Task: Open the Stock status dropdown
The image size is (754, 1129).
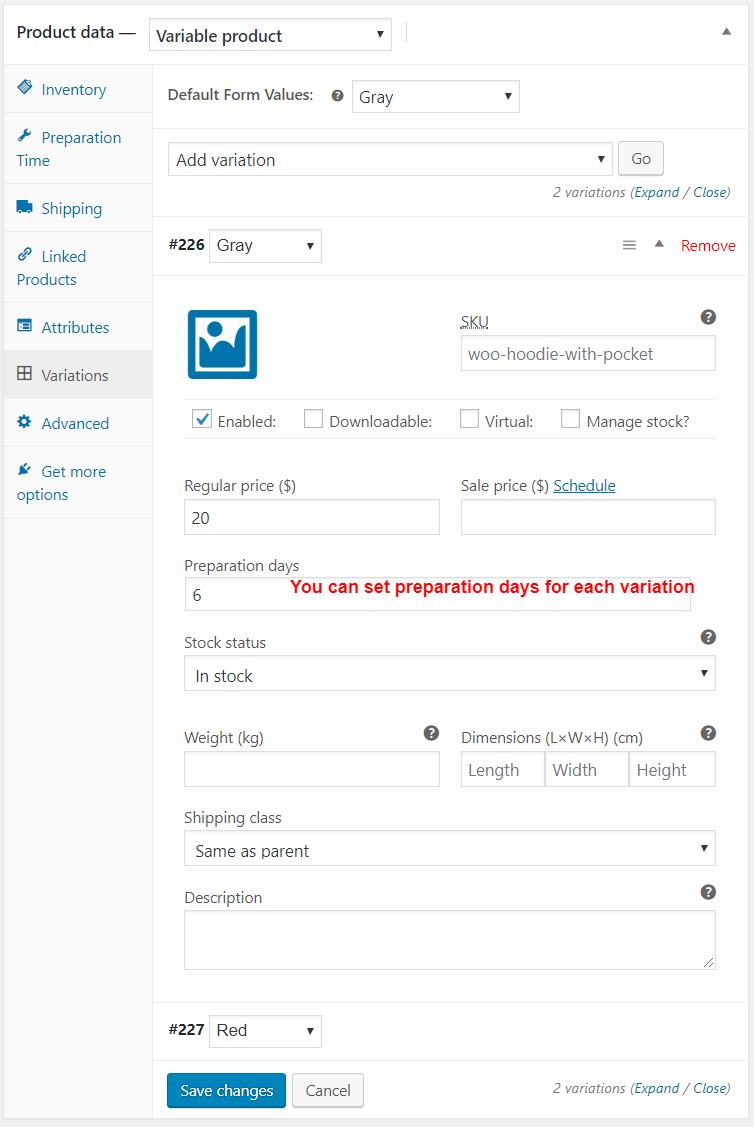Action: click(x=449, y=674)
